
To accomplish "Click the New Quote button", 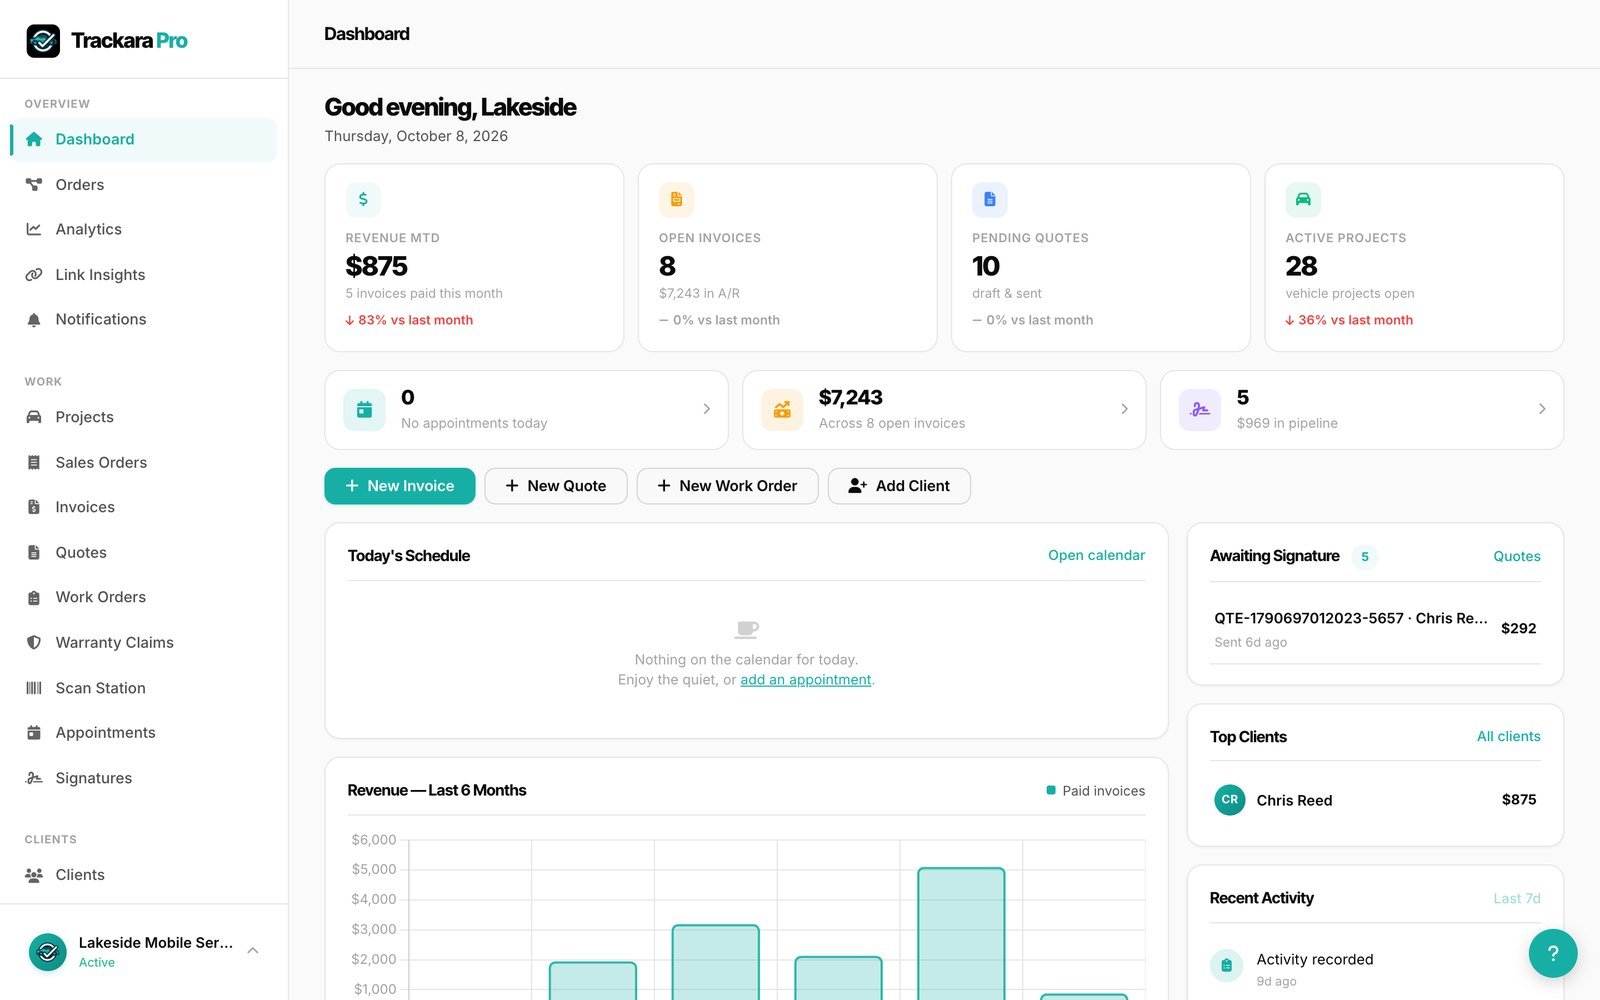I will pos(556,486).
